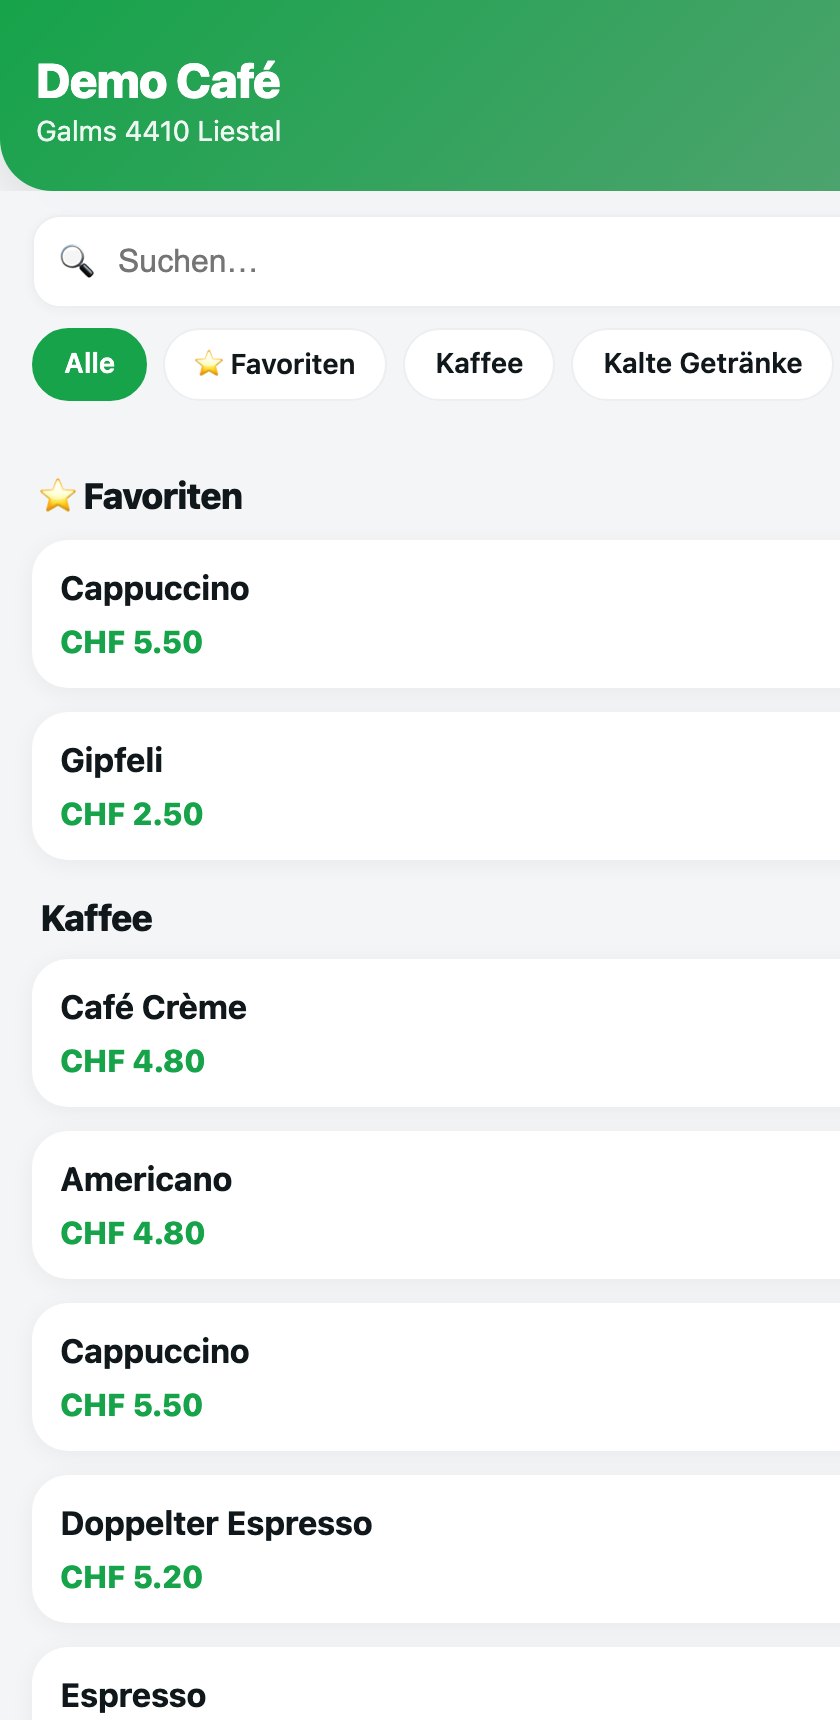The width and height of the screenshot is (840, 1720).
Task: Click the star beside Favoriten section heading
Action: coord(58,496)
